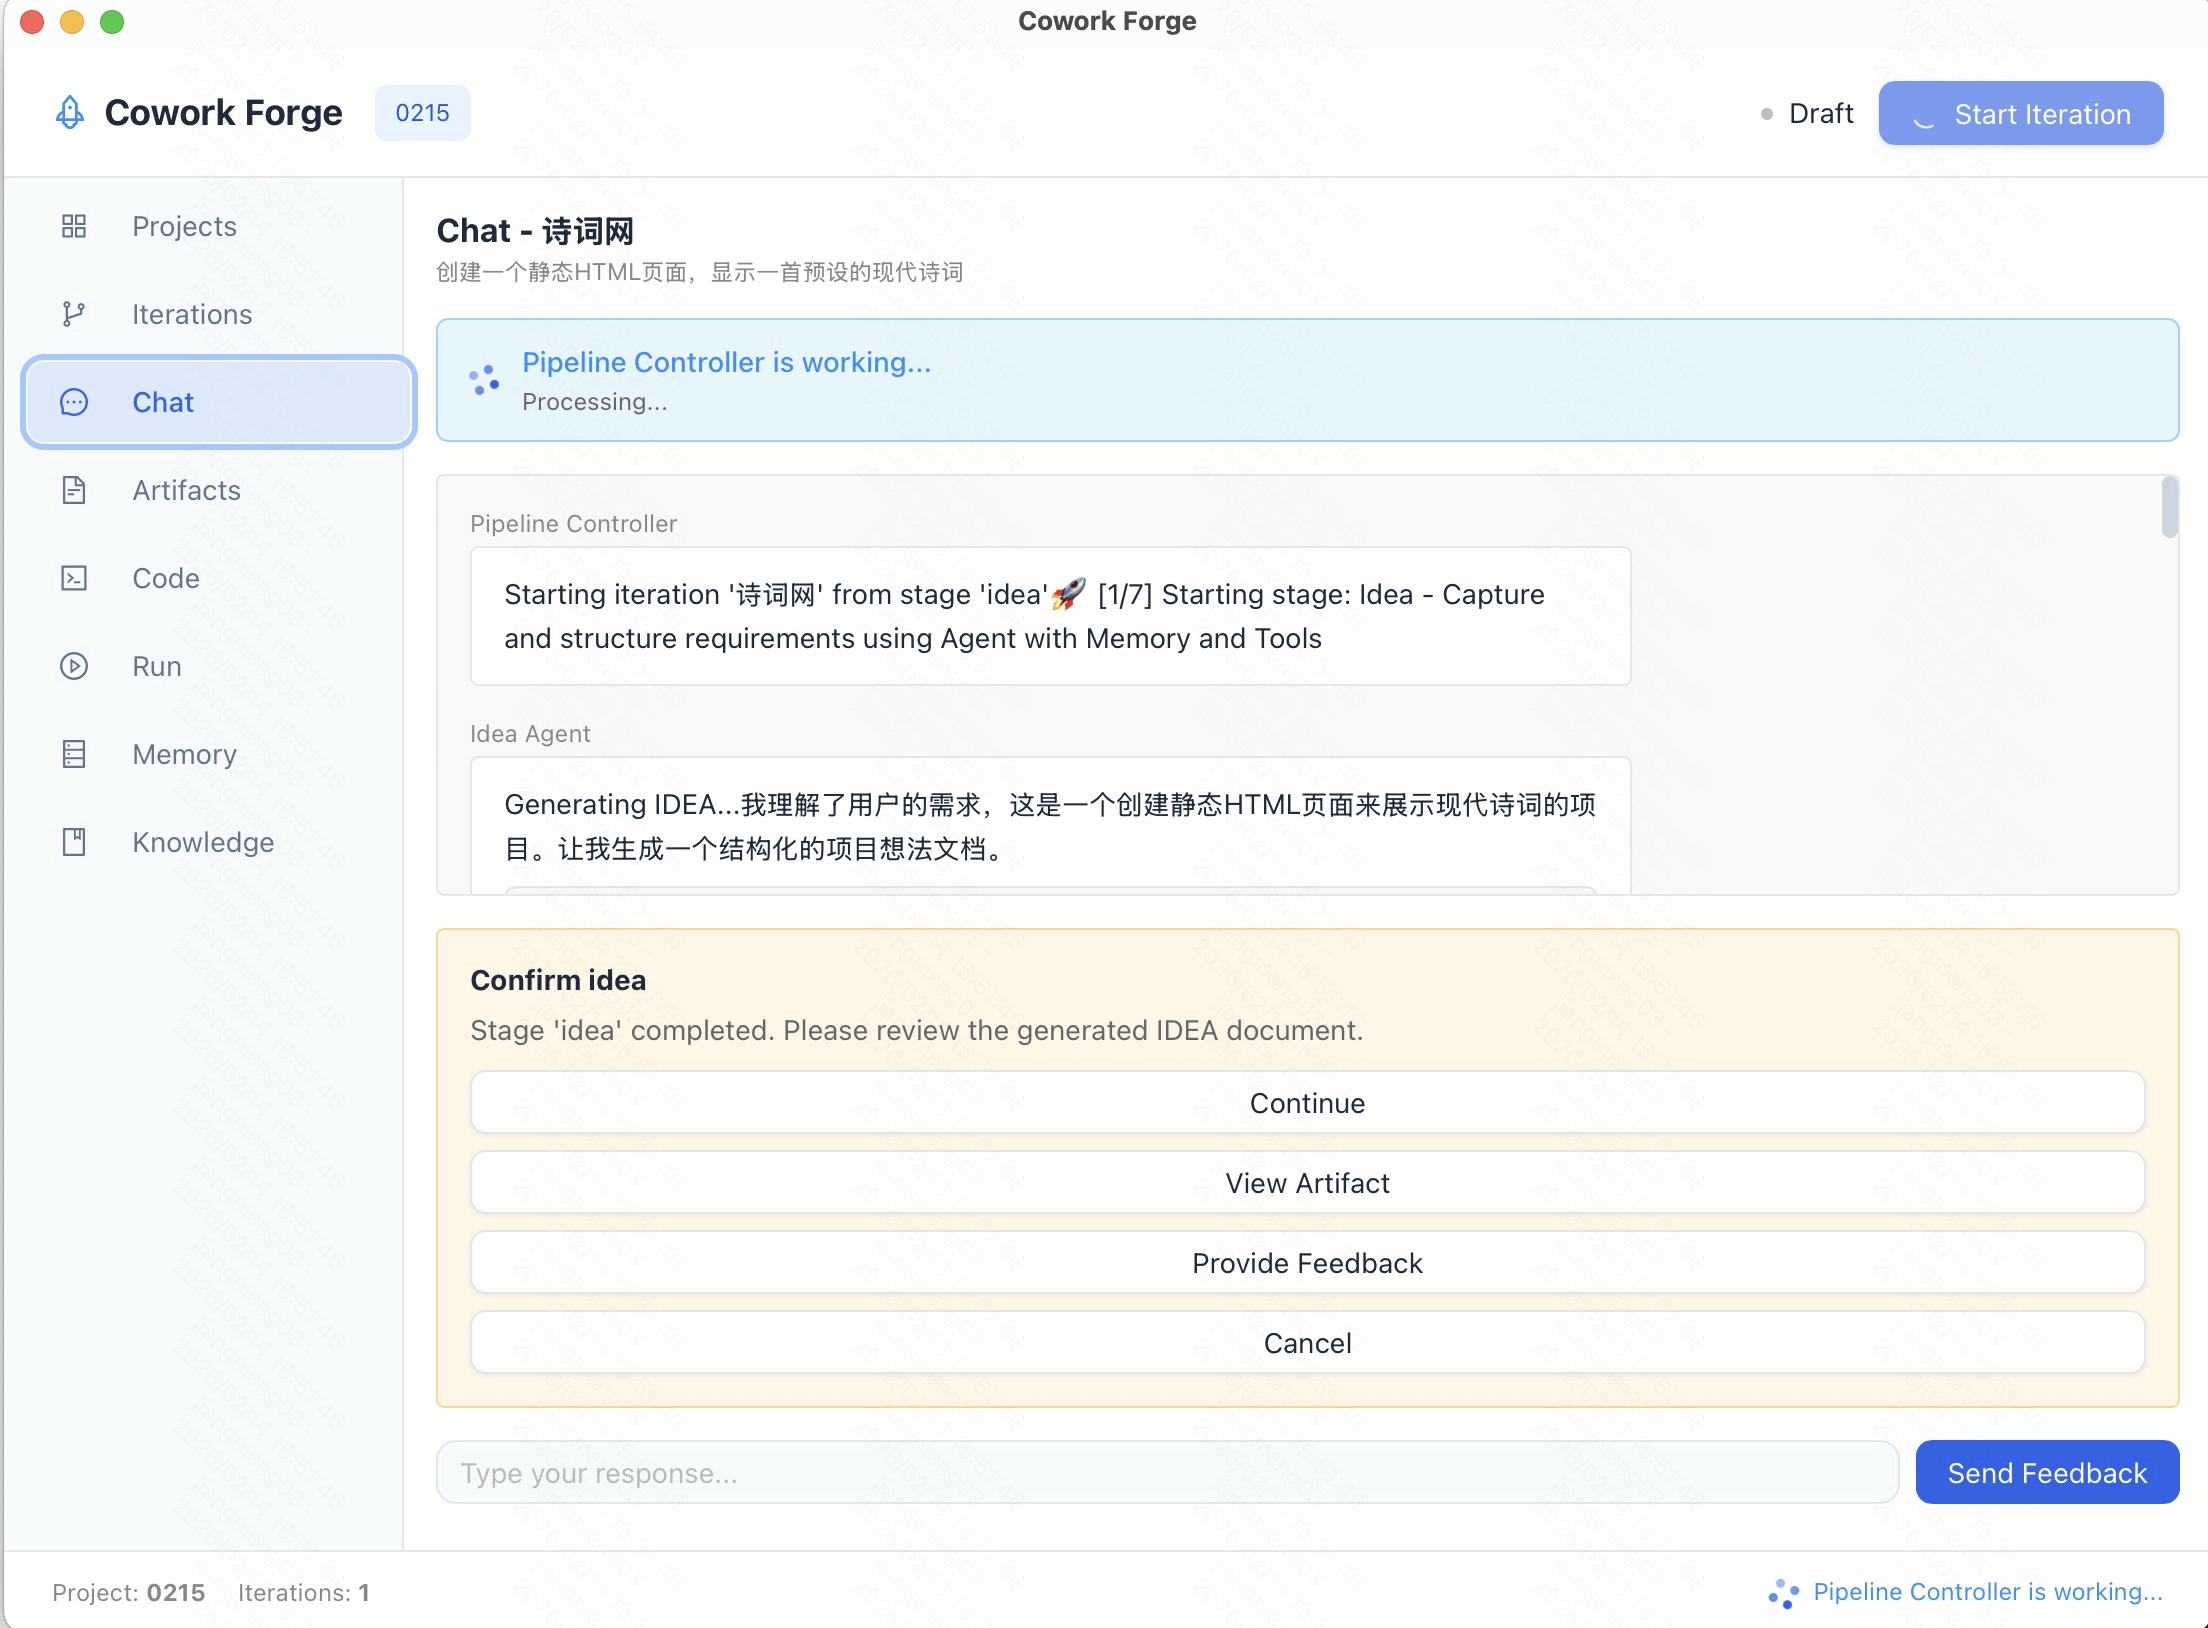Choose Provide Feedback option
This screenshot has height=1628, width=2208.
1307,1263
